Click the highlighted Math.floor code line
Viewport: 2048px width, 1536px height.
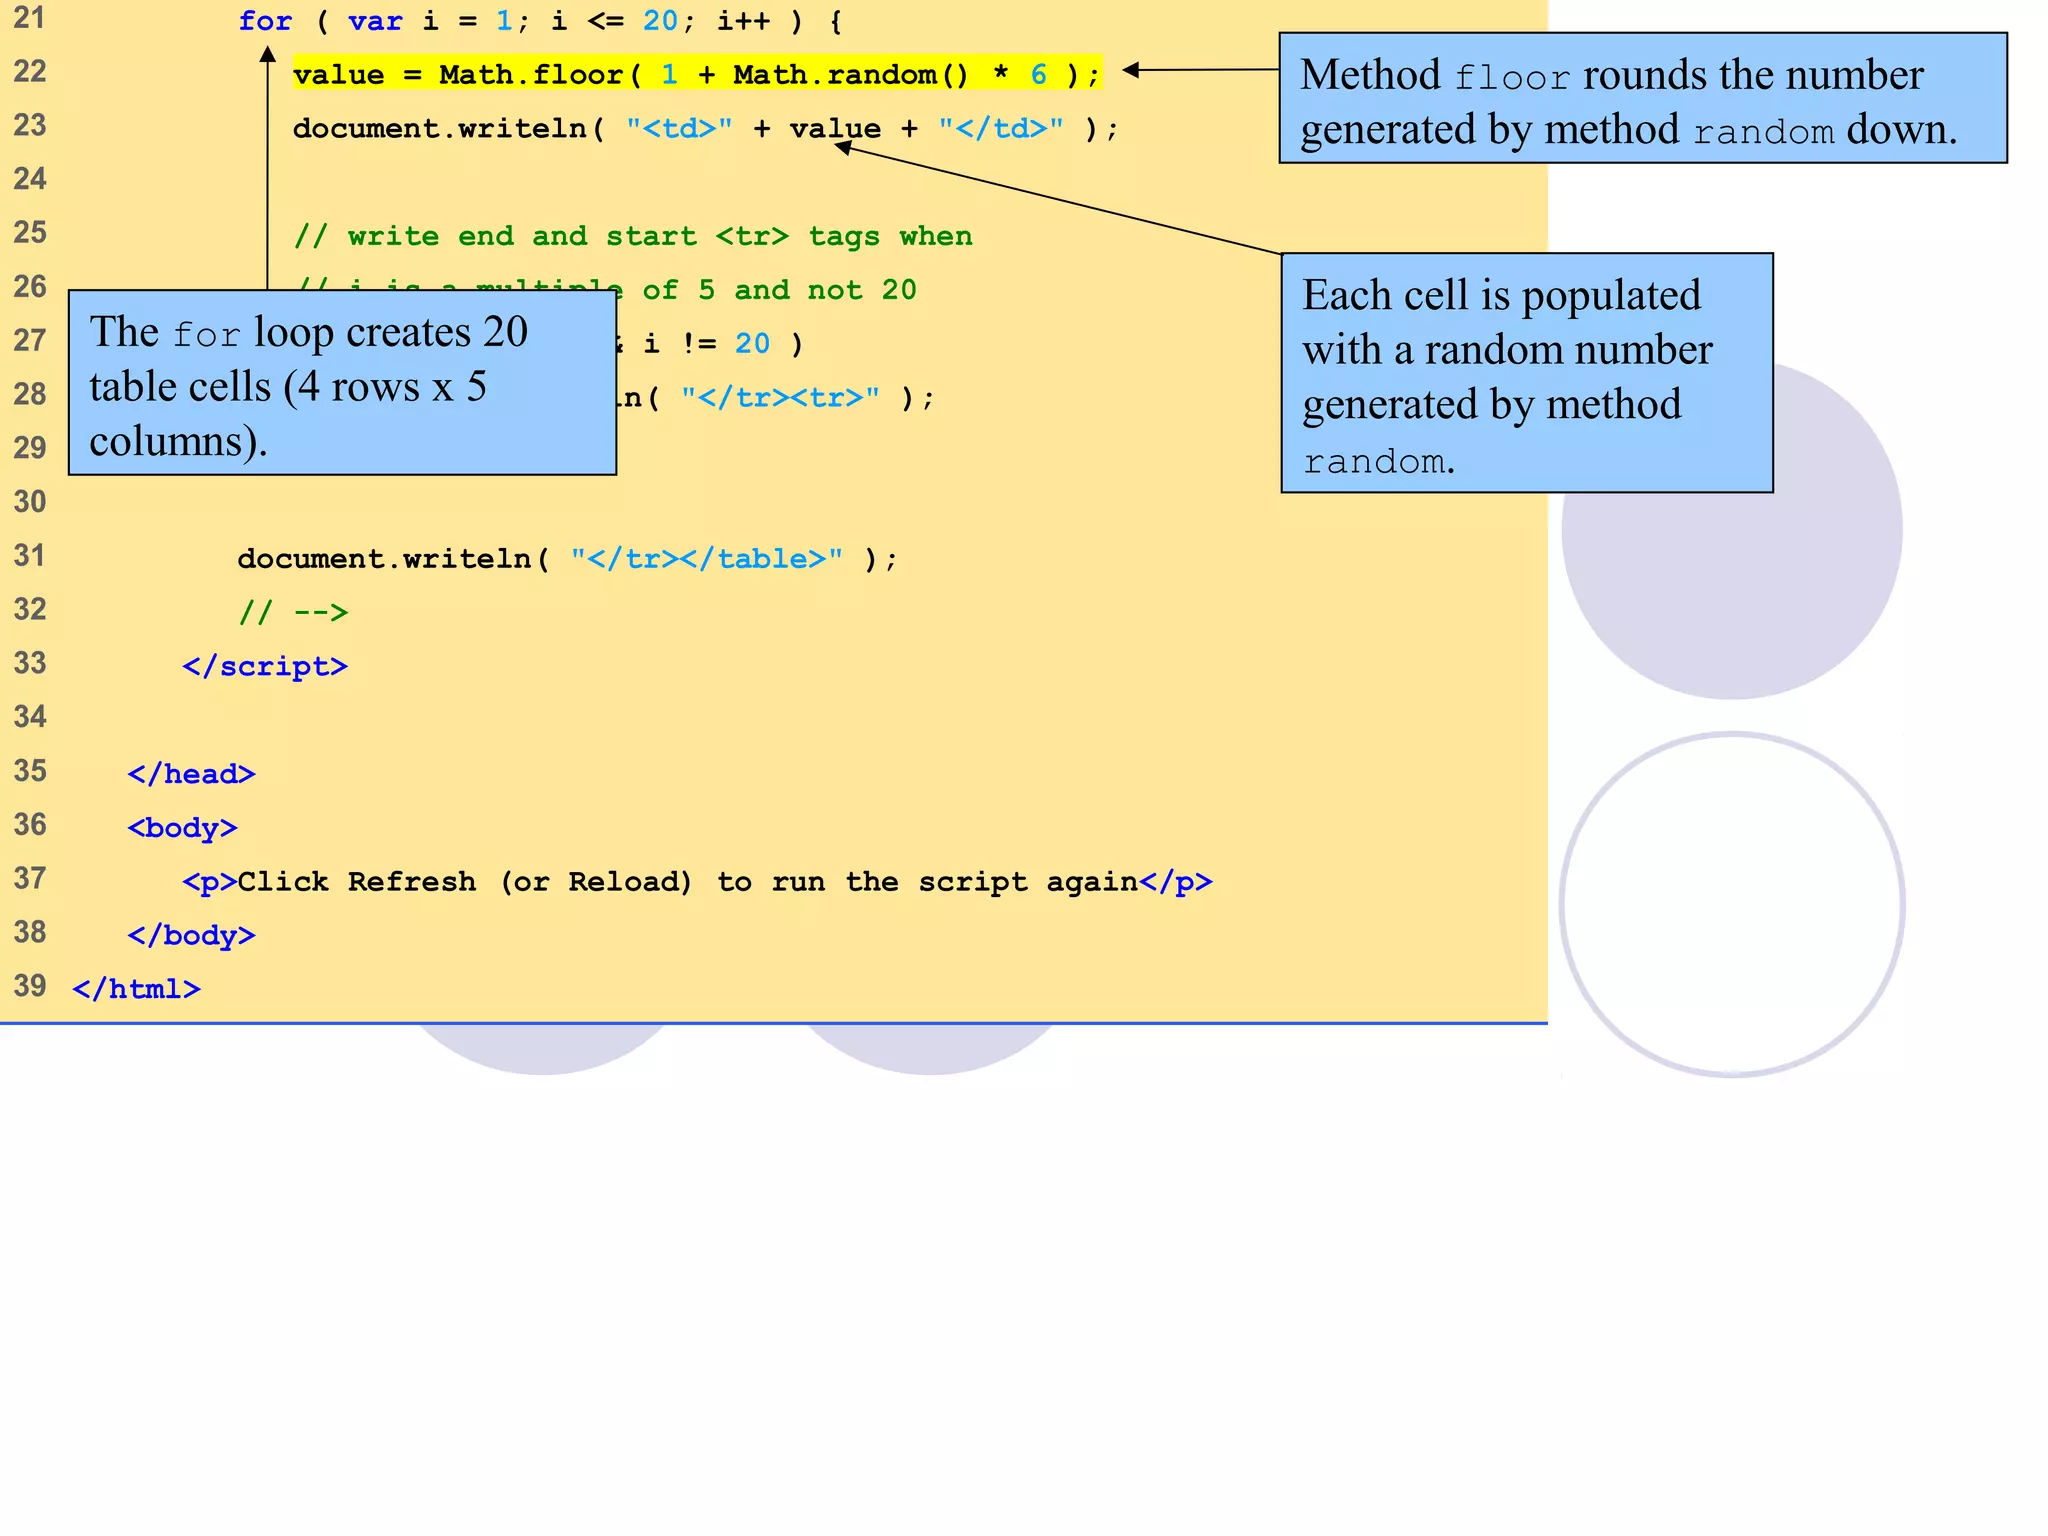[696, 75]
